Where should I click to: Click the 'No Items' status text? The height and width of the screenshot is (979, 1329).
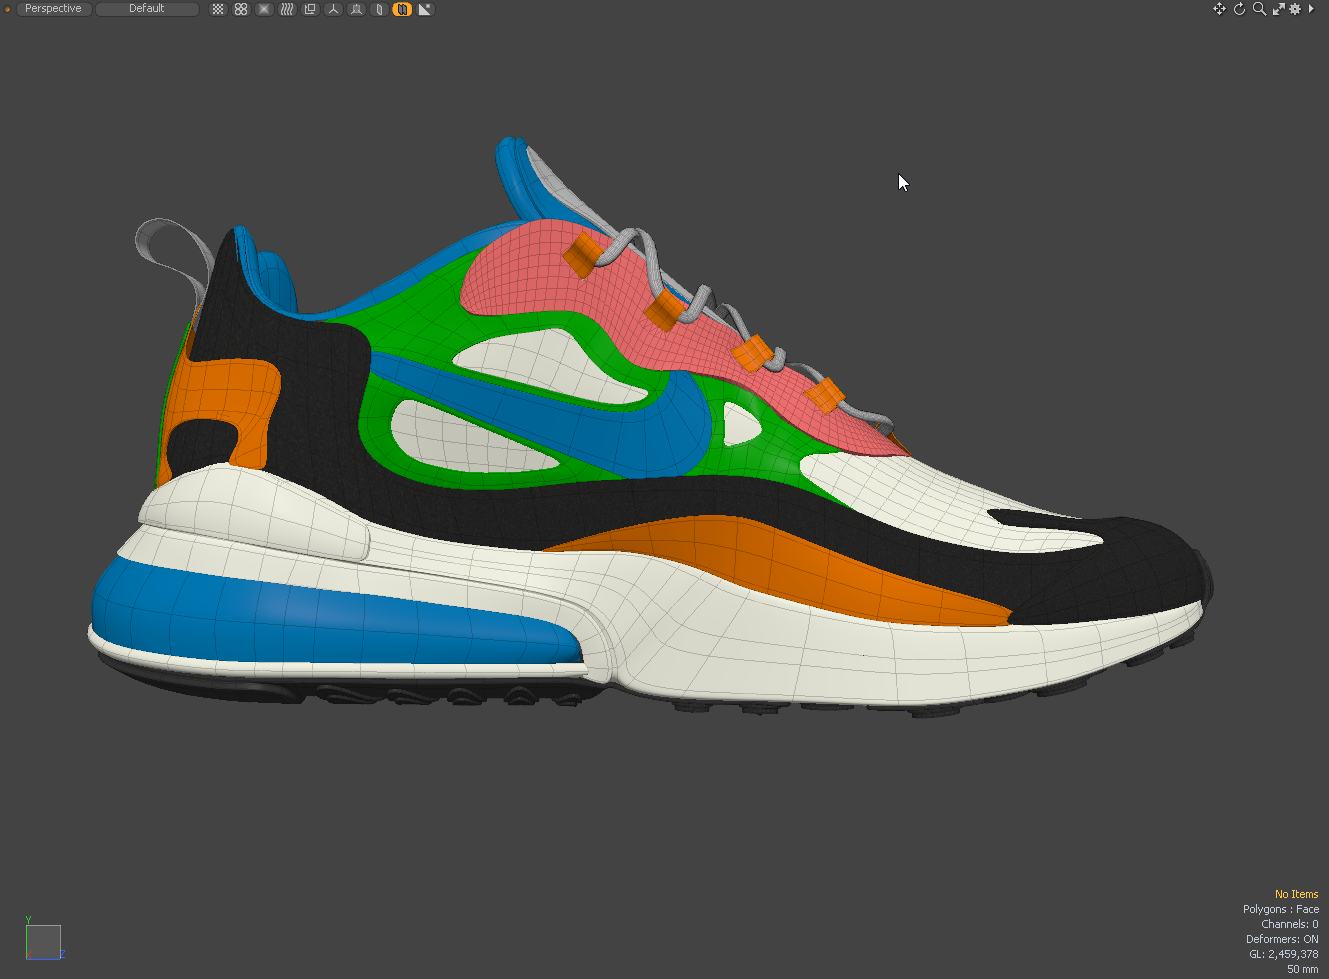(1296, 894)
